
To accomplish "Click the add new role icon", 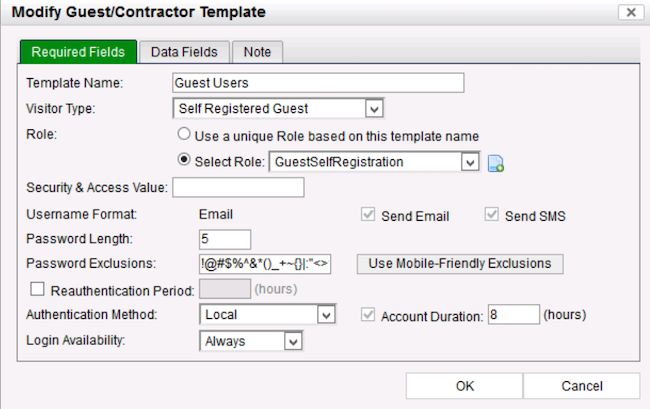I will 496,162.
